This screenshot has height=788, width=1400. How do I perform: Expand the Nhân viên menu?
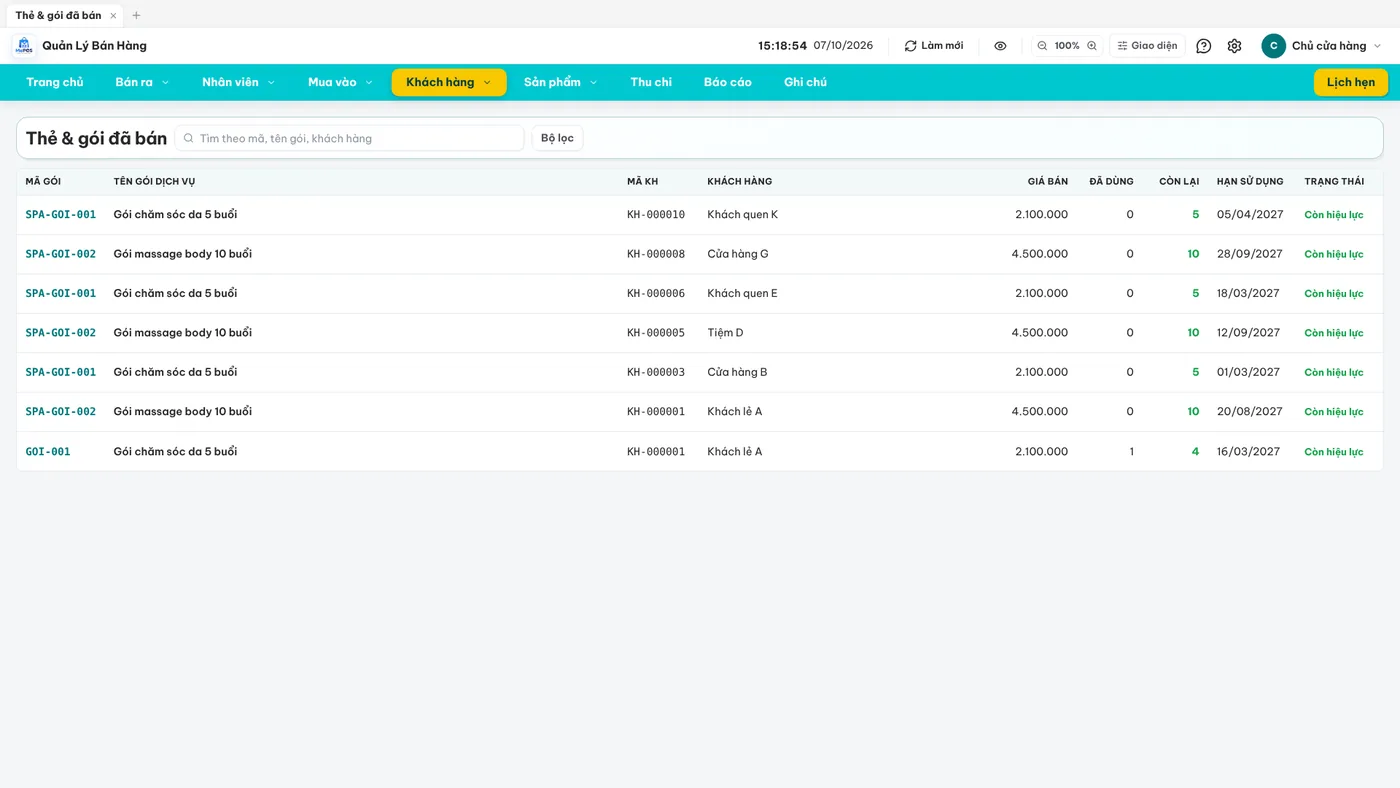(238, 82)
